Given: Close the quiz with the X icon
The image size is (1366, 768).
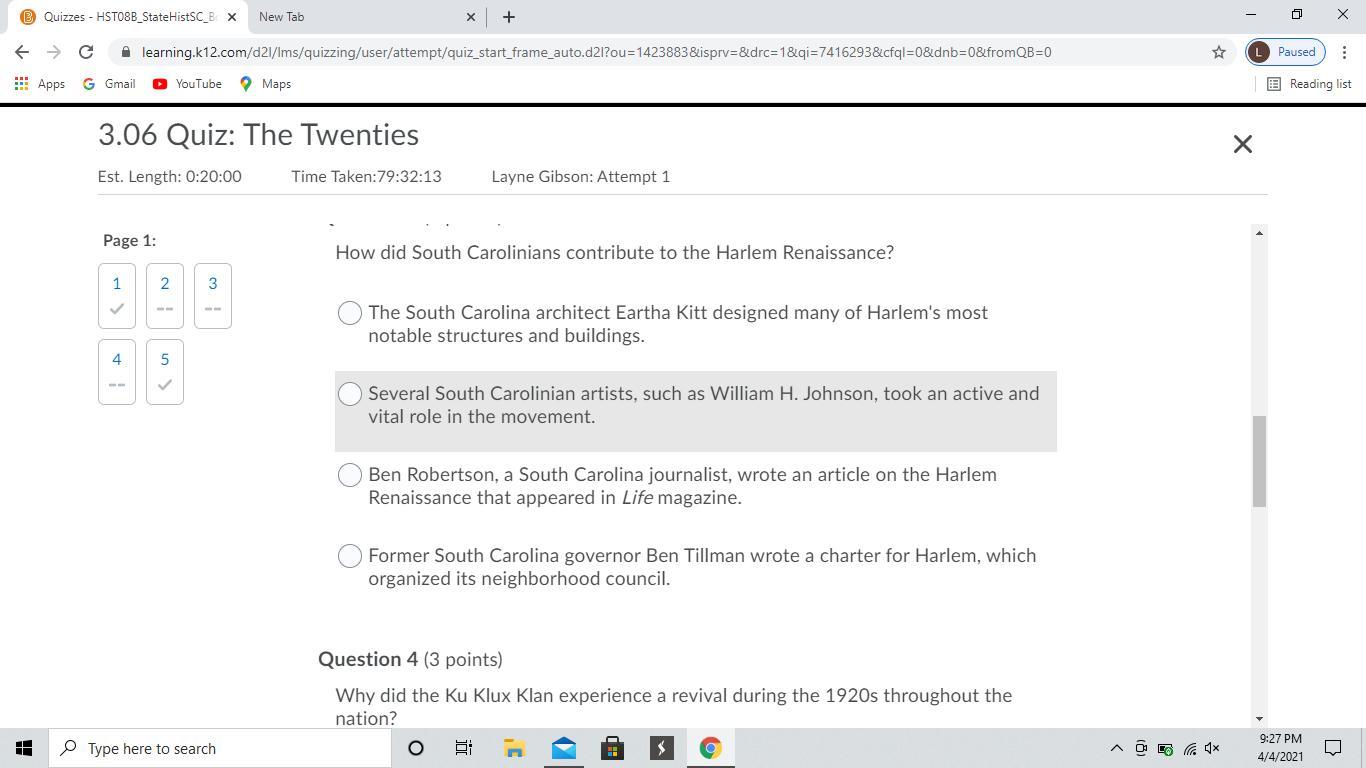Looking at the screenshot, I should pyautogui.click(x=1242, y=144).
